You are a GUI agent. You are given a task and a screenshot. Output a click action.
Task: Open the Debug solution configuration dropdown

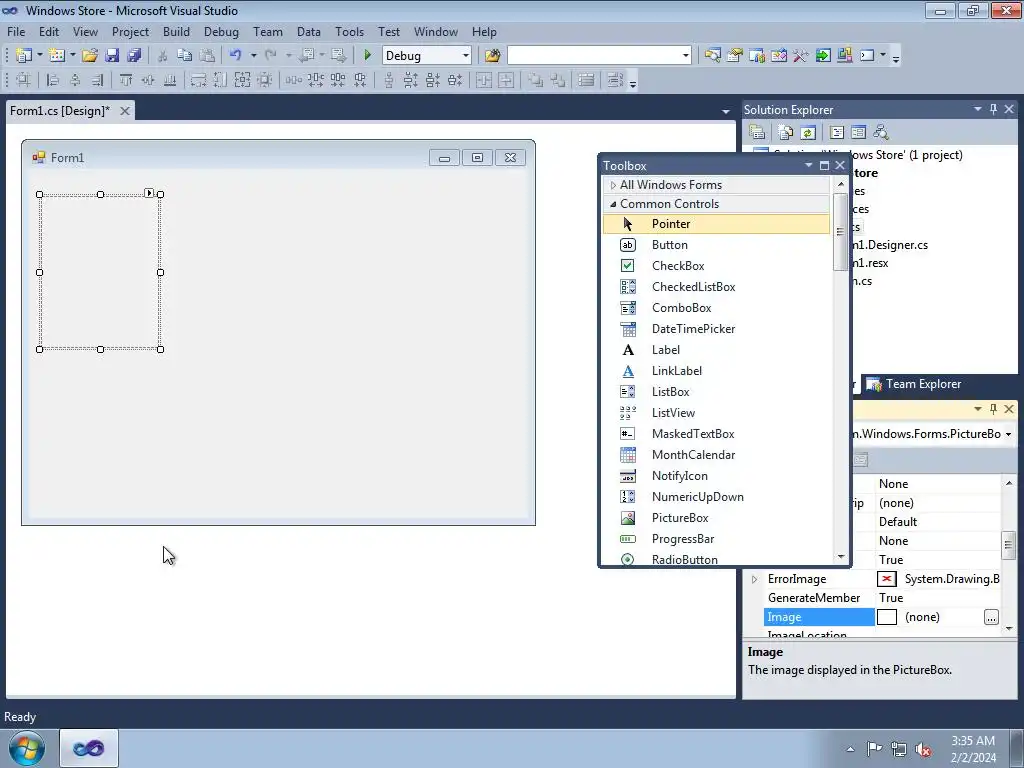[x=466, y=56]
